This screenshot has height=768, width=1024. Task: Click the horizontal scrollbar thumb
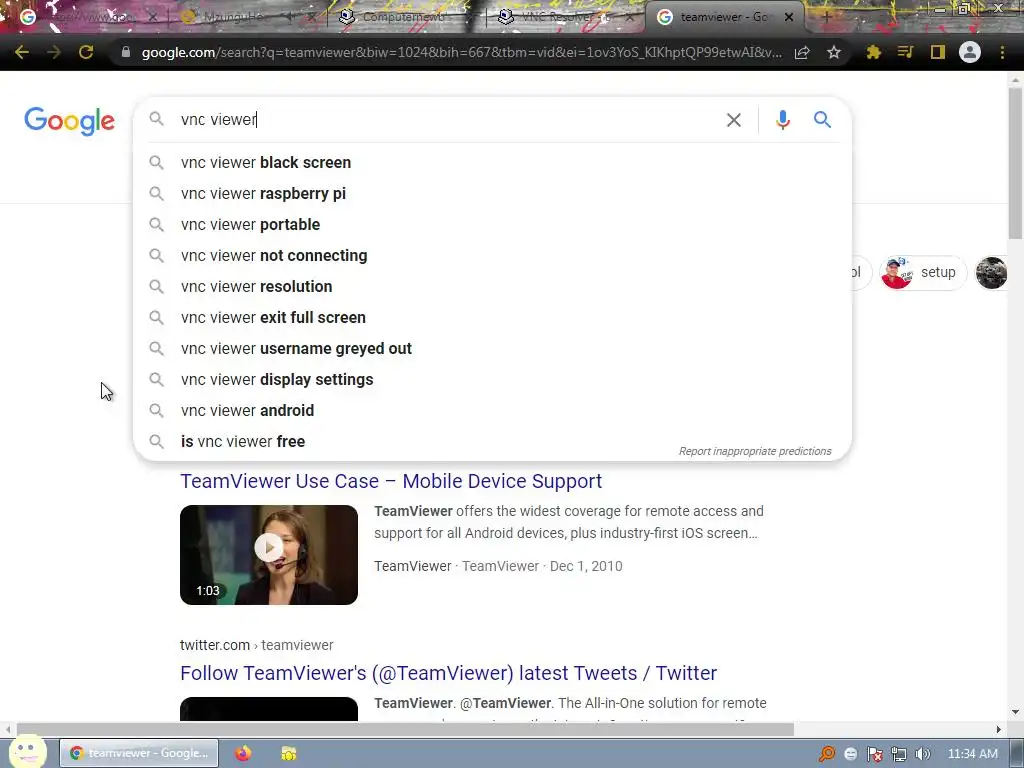tap(405, 729)
